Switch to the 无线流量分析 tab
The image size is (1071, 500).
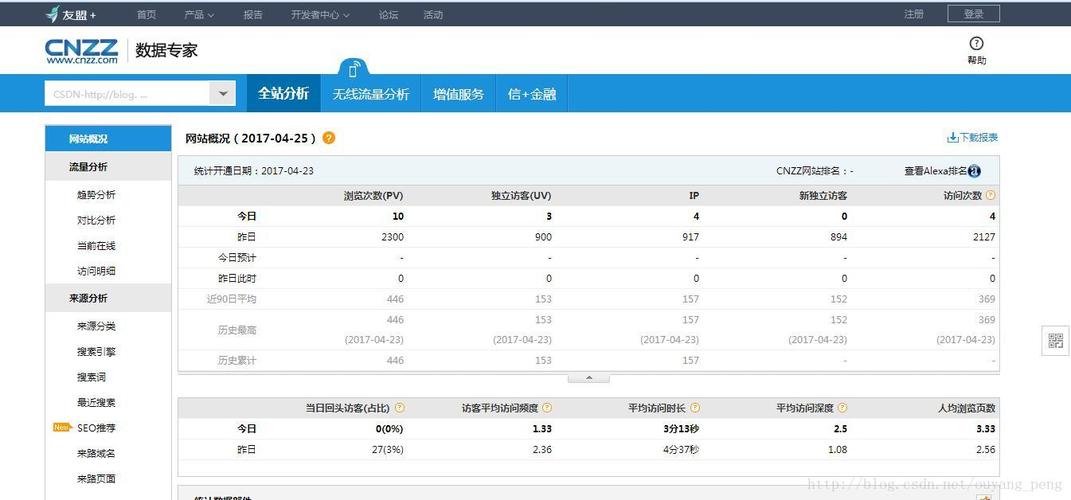coord(371,94)
